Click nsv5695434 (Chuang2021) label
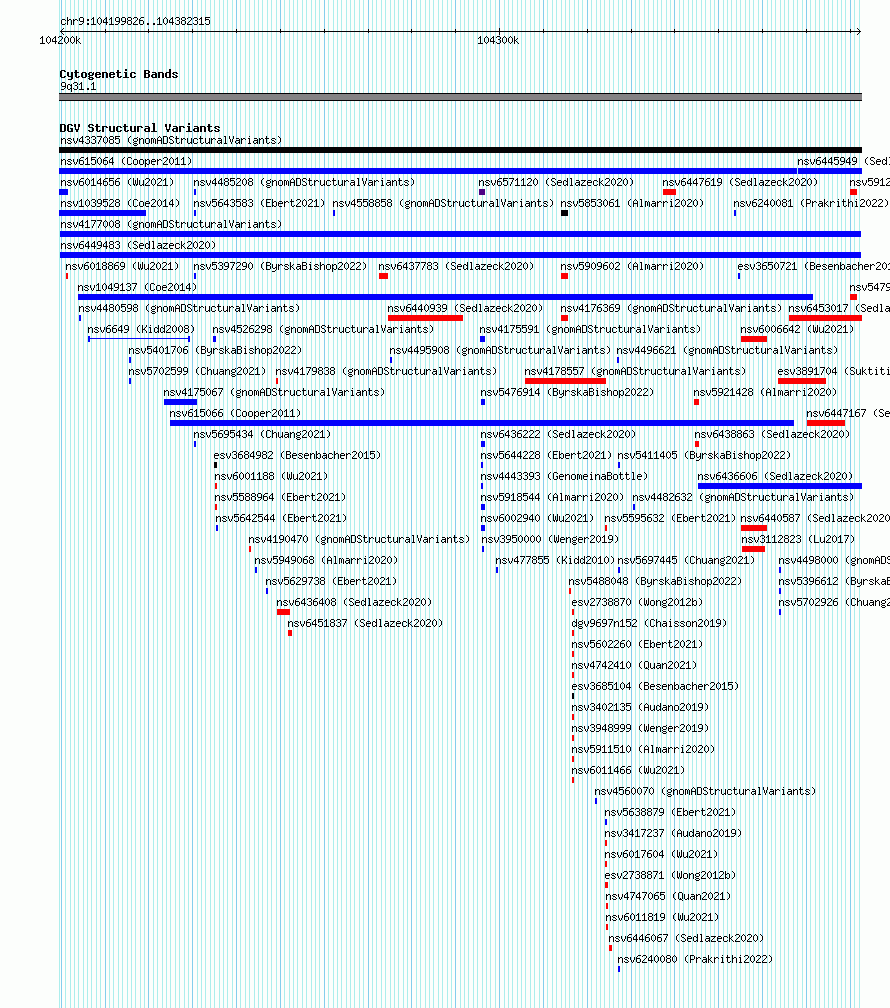 (262, 435)
